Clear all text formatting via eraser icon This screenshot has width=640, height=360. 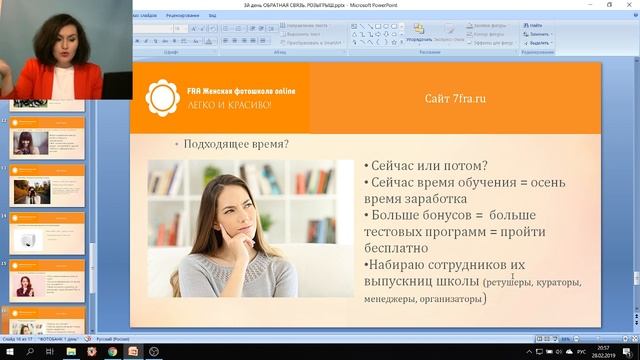pos(212,29)
